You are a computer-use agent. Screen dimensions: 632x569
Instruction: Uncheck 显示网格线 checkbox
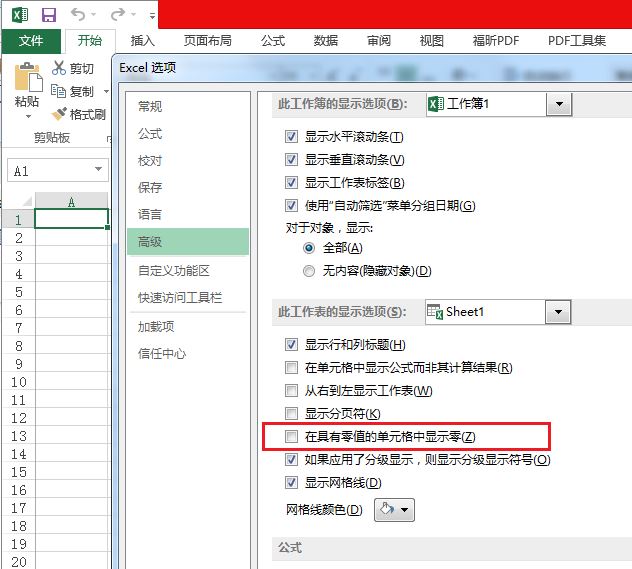pos(291,483)
